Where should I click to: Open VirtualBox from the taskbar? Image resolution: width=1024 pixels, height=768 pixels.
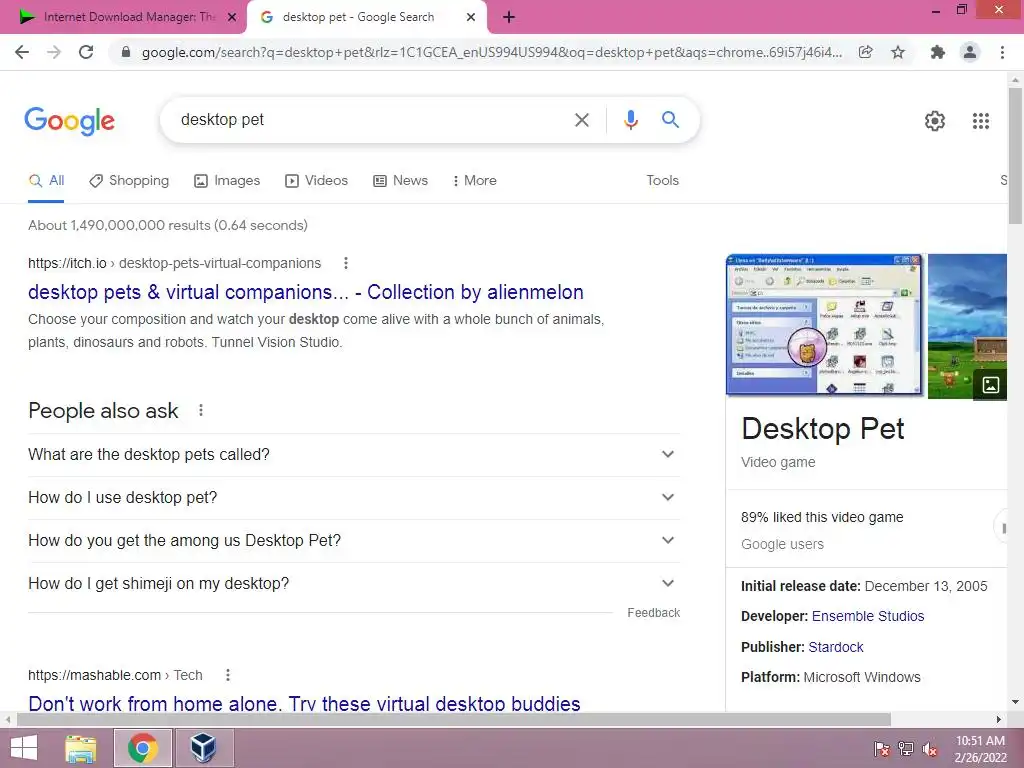pyautogui.click(x=203, y=748)
